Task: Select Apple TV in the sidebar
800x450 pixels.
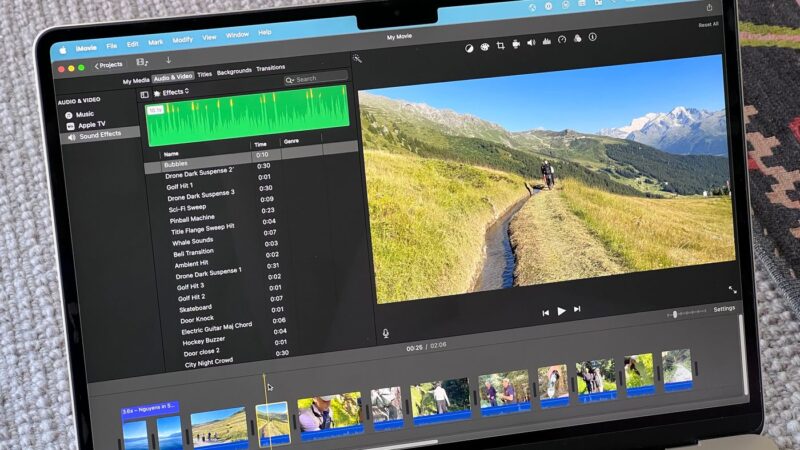Action: pyautogui.click(x=86, y=125)
